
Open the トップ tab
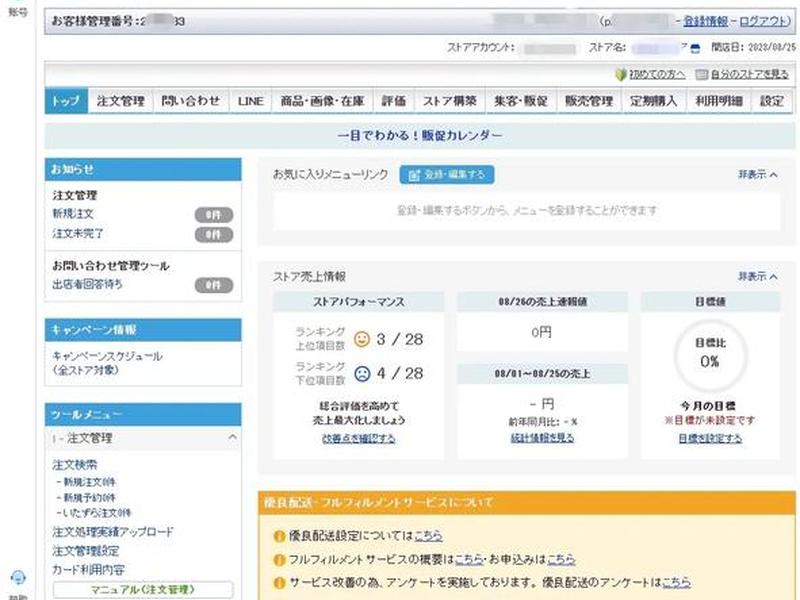[66, 101]
